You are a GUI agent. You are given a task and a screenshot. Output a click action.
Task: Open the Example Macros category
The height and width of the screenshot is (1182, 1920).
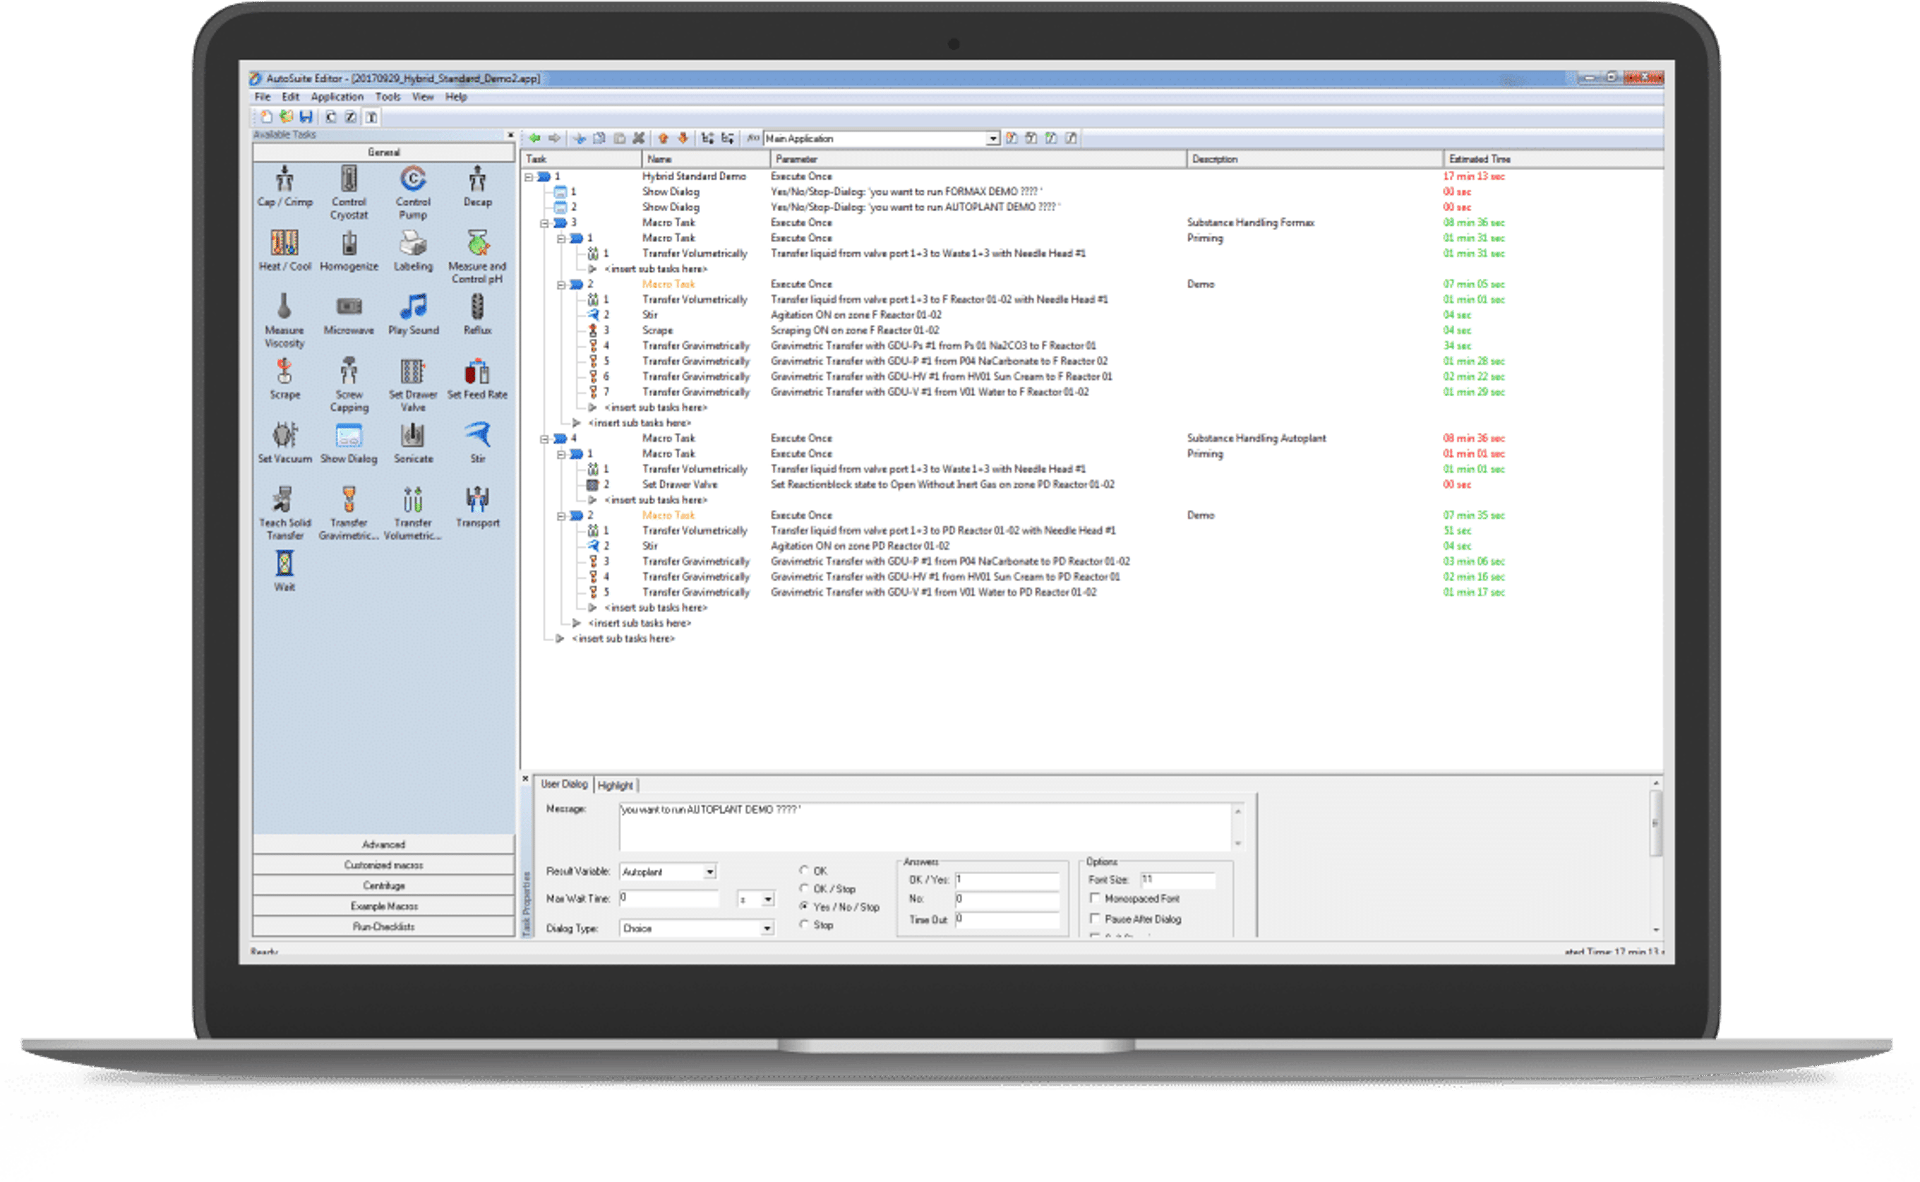384,906
